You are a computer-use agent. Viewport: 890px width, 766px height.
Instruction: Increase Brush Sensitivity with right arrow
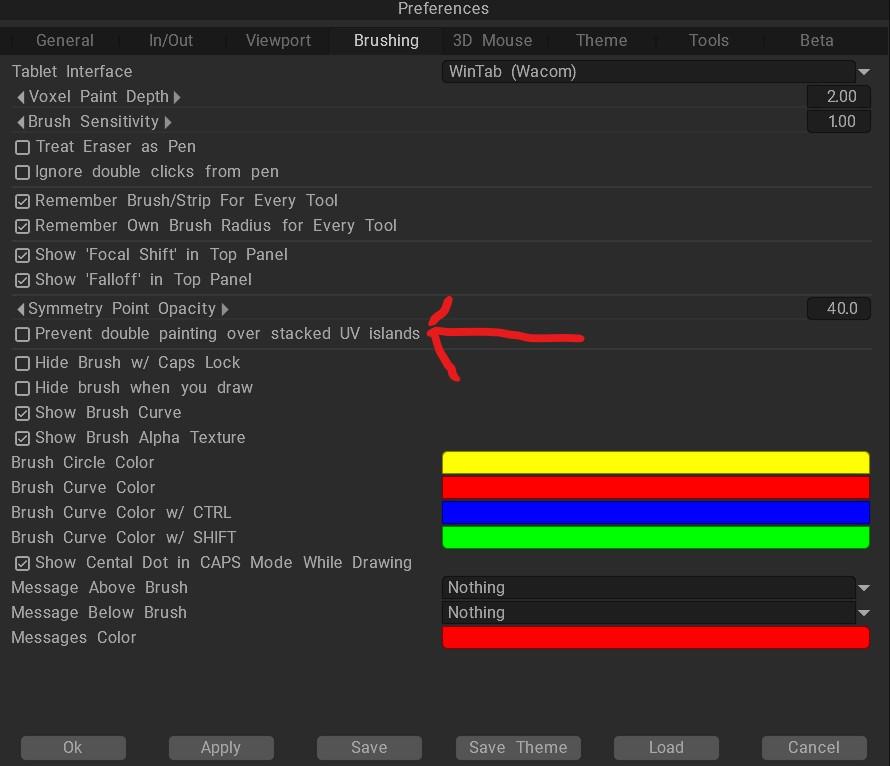pyautogui.click(x=168, y=122)
